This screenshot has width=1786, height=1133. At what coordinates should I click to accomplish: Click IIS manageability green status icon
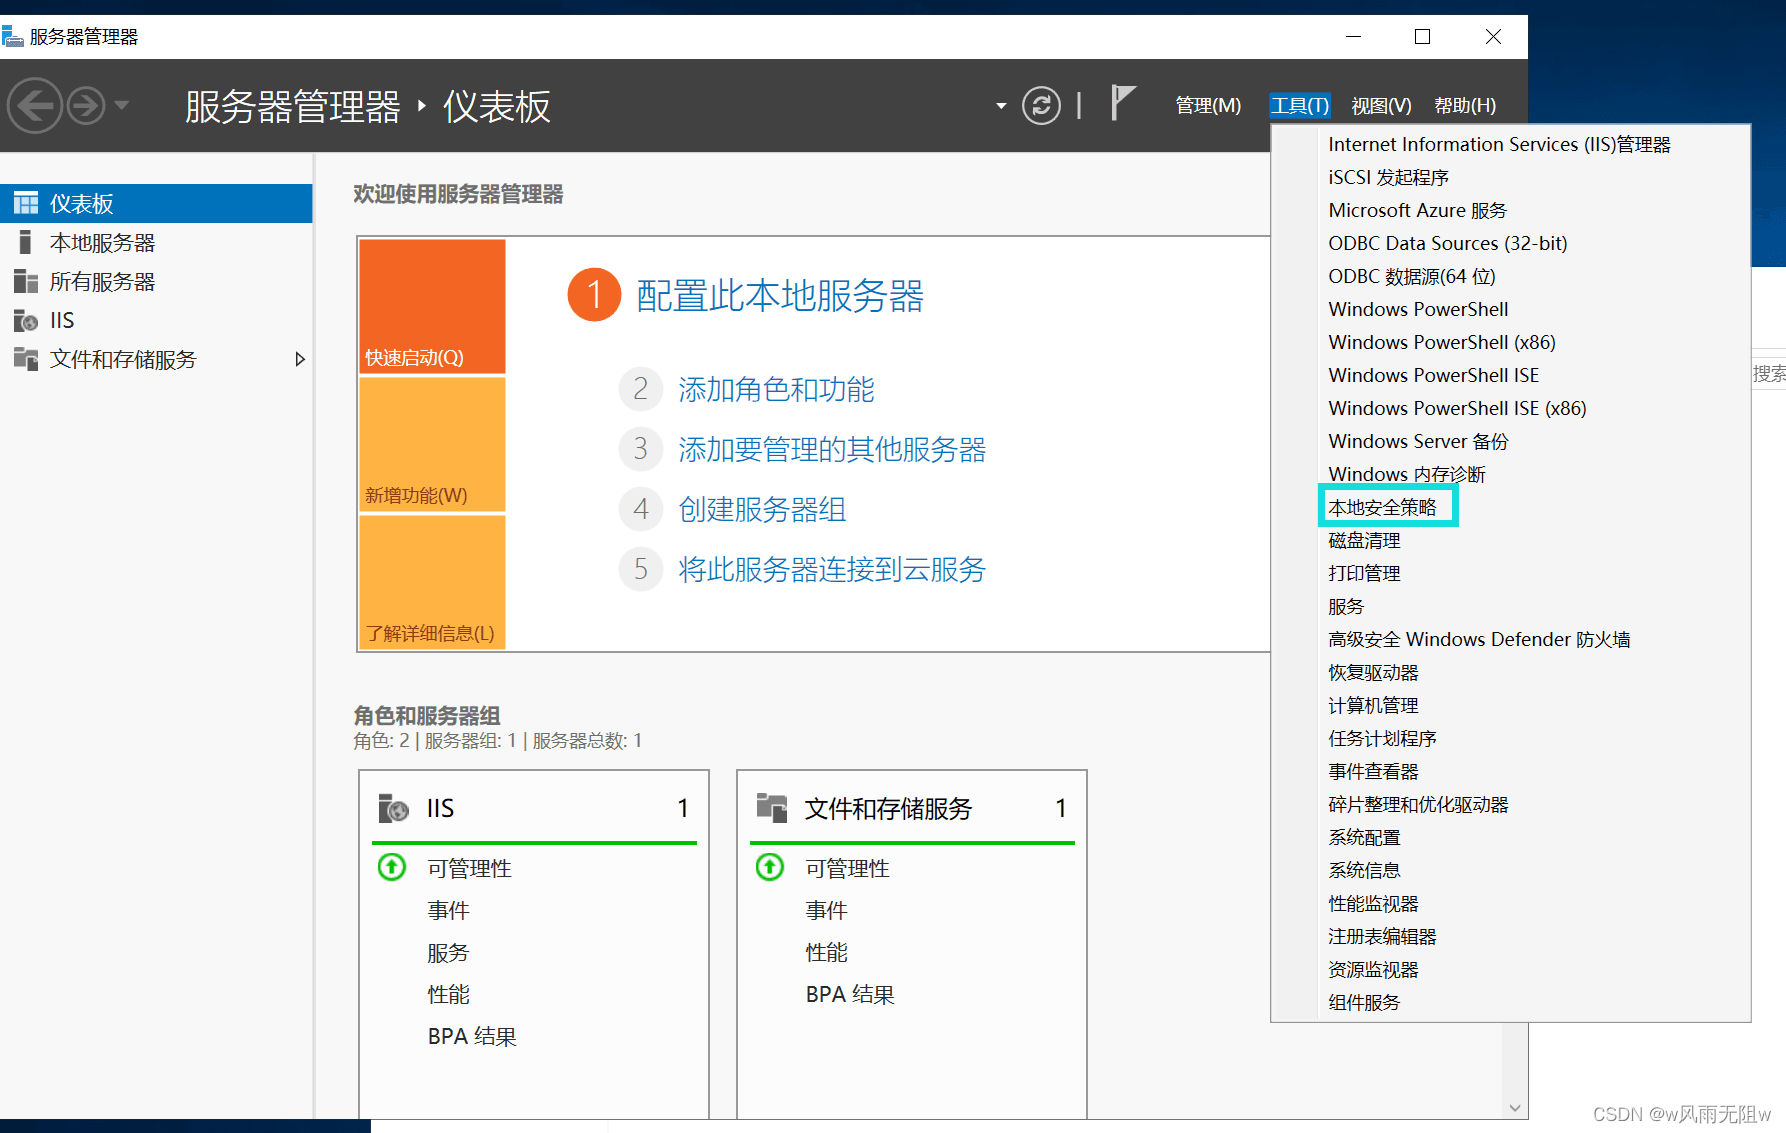point(392,867)
